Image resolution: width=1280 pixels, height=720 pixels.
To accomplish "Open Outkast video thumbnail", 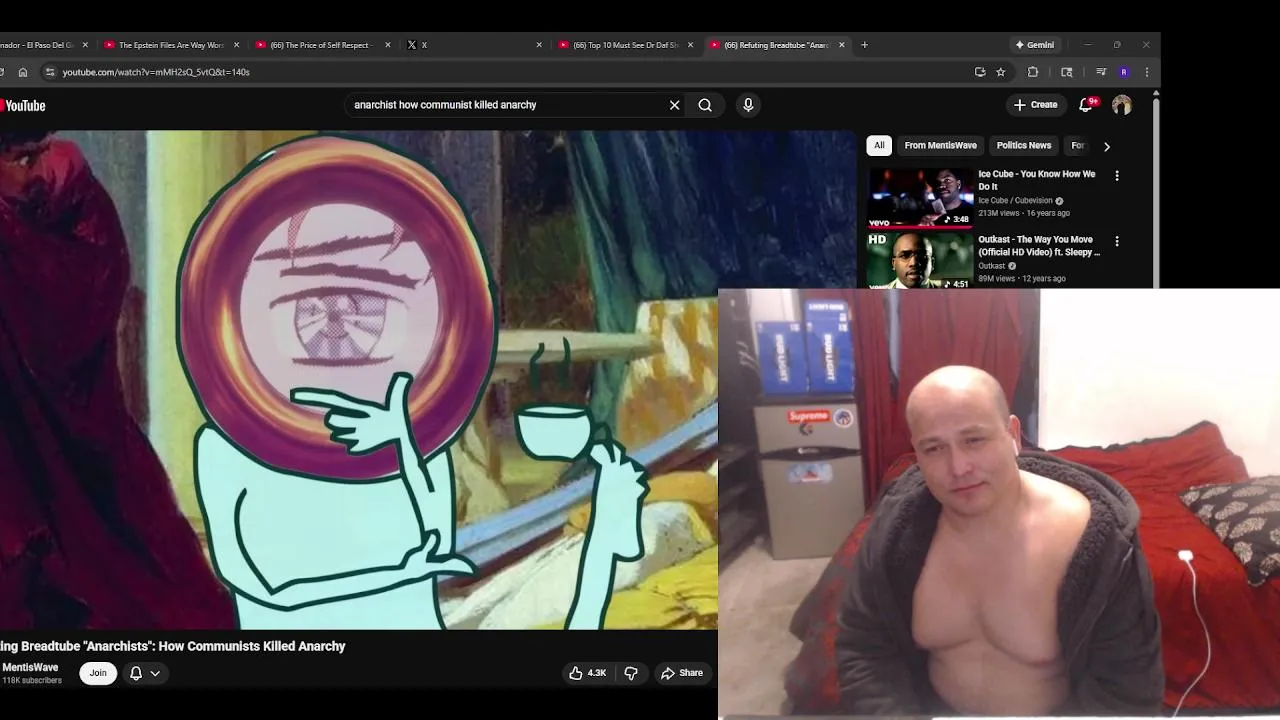I will (919, 260).
